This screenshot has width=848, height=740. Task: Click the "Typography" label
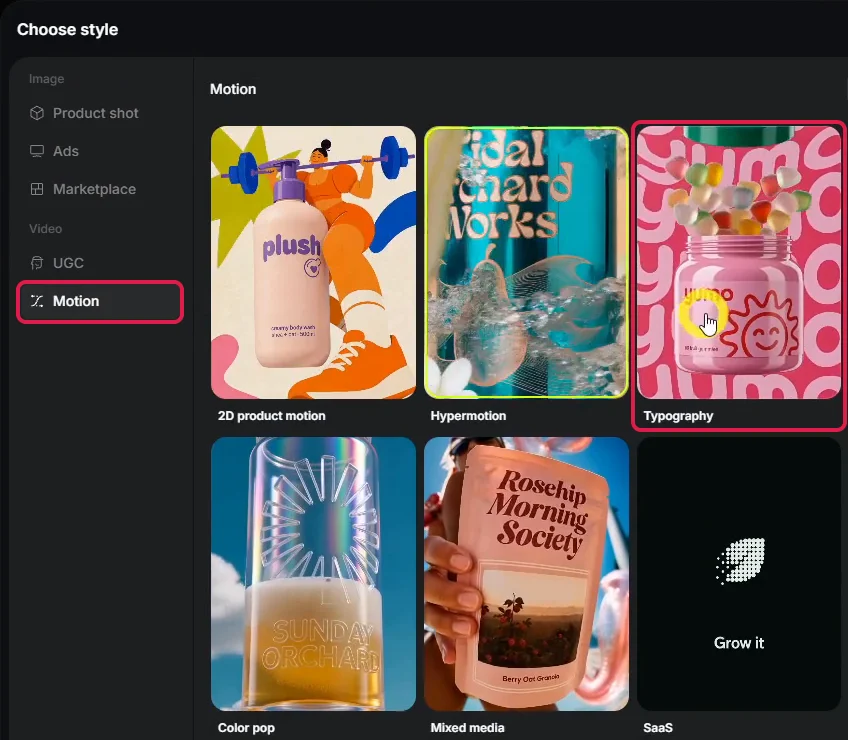click(678, 416)
